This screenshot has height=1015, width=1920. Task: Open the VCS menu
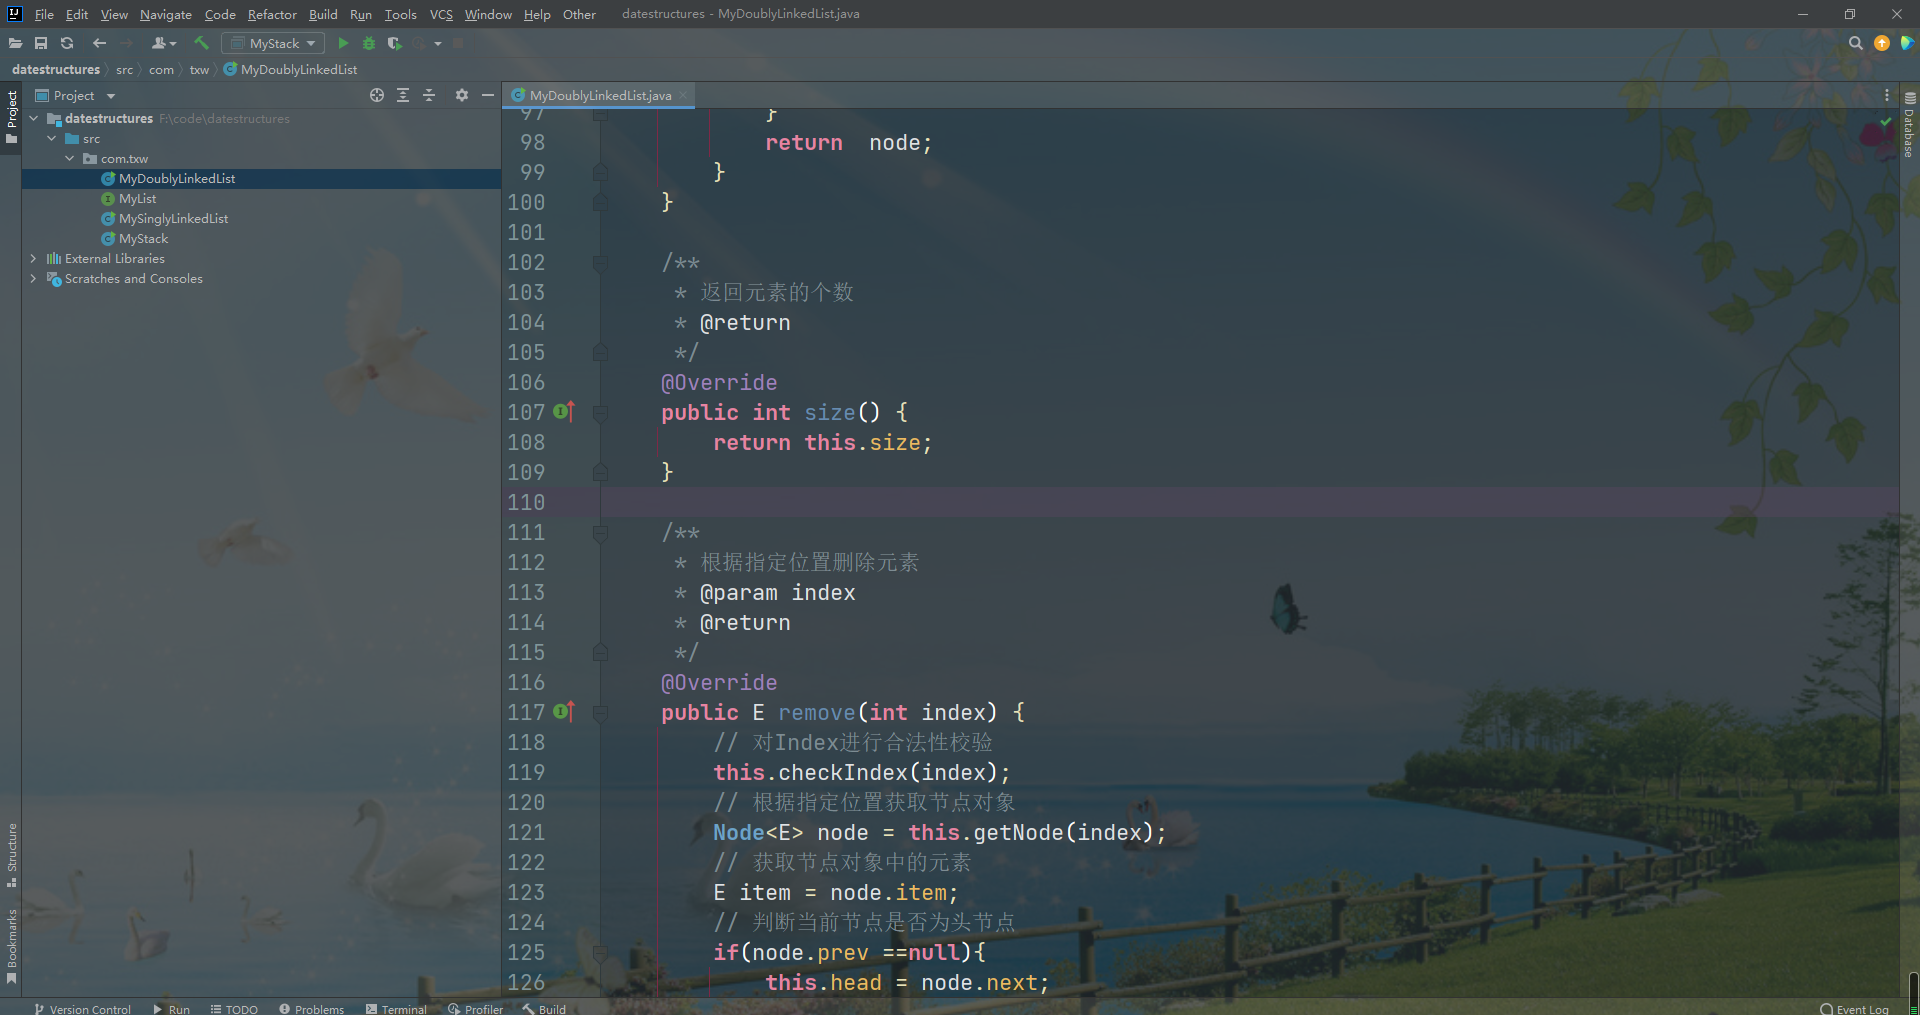coord(441,14)
